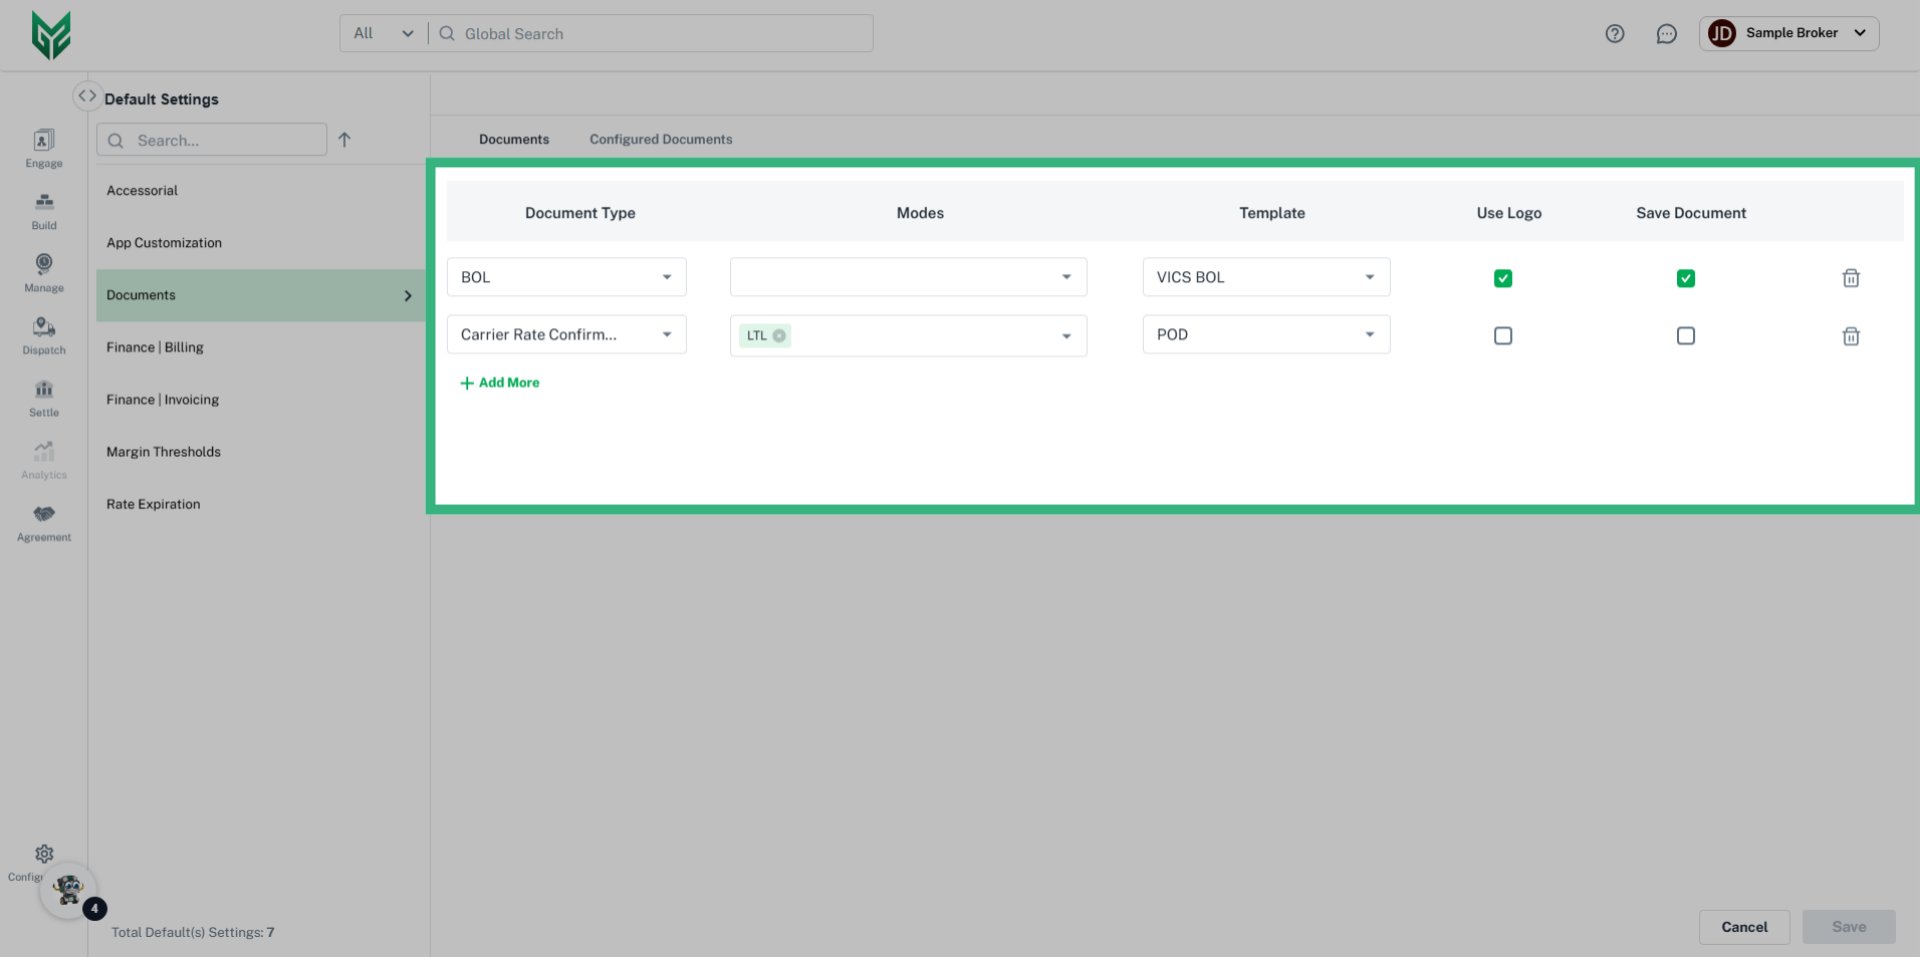The height and width of the screenshot is (957, 1920).
Task: Click the help question mark icon
Action: pyautogui.click(x=1614, y=33)
